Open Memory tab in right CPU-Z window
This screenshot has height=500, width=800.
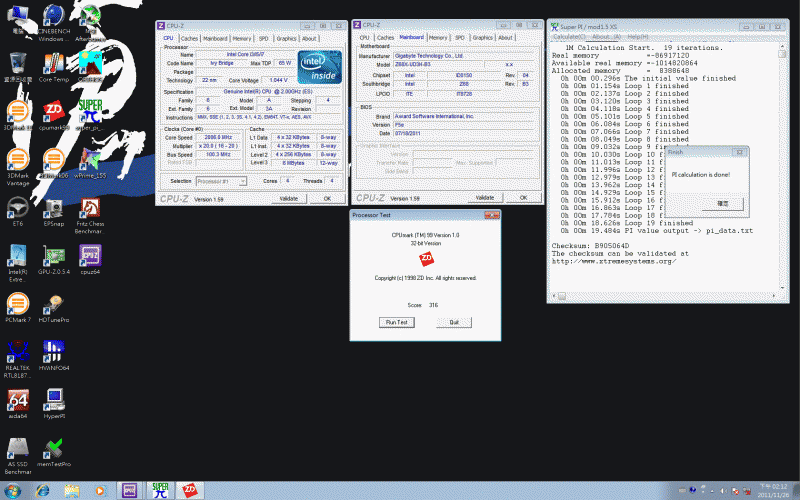pyautogui.click(x=438, y=38)
